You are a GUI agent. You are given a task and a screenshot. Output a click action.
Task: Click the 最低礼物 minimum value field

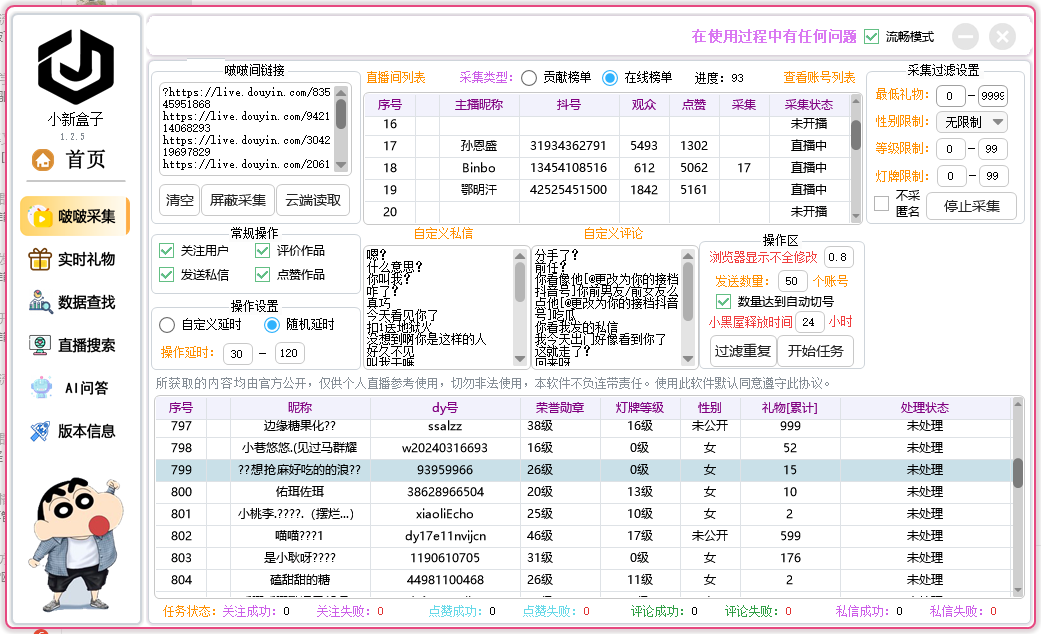951,96
